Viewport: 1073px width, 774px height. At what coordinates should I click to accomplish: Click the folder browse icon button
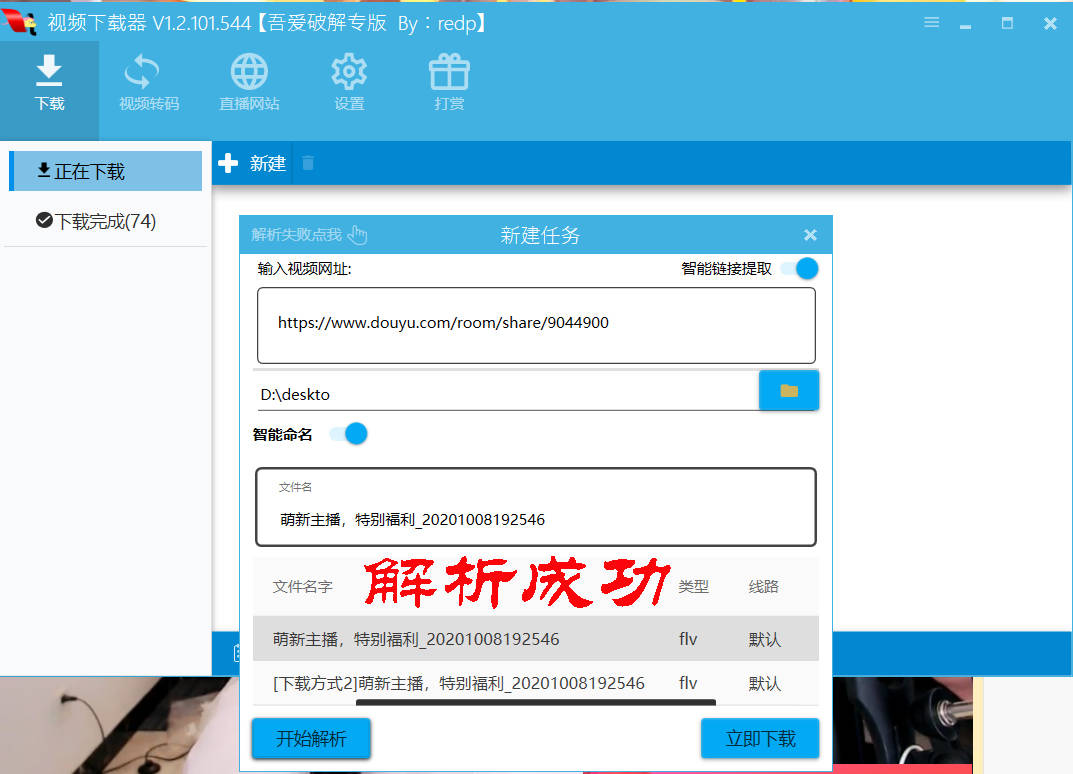pos(789,390)
